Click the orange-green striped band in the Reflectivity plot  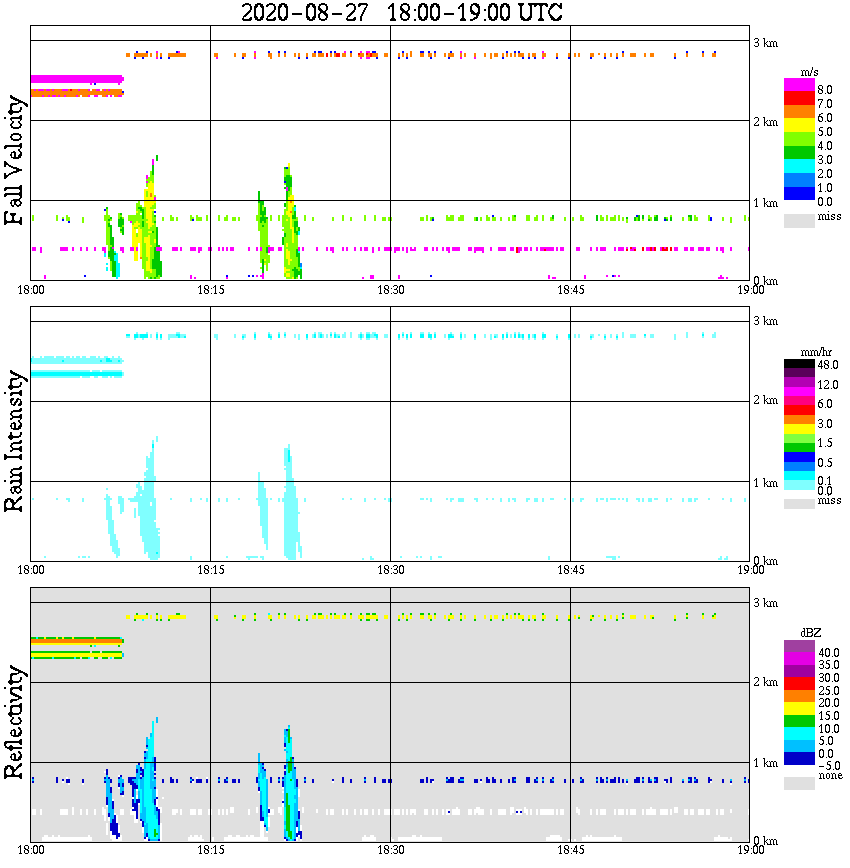(77, 641)
